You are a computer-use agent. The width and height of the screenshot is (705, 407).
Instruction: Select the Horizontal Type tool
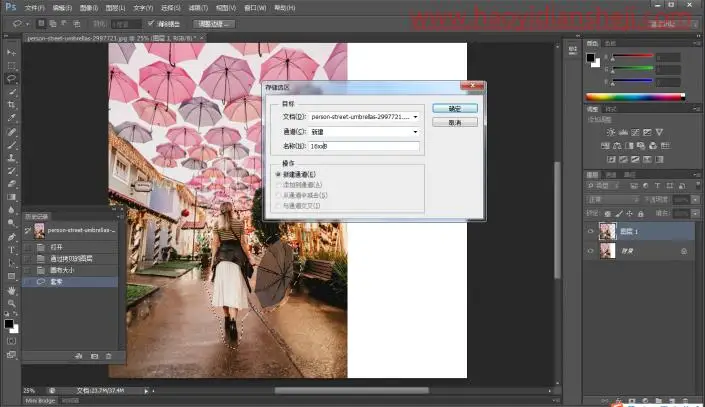(x=11, y=250)
